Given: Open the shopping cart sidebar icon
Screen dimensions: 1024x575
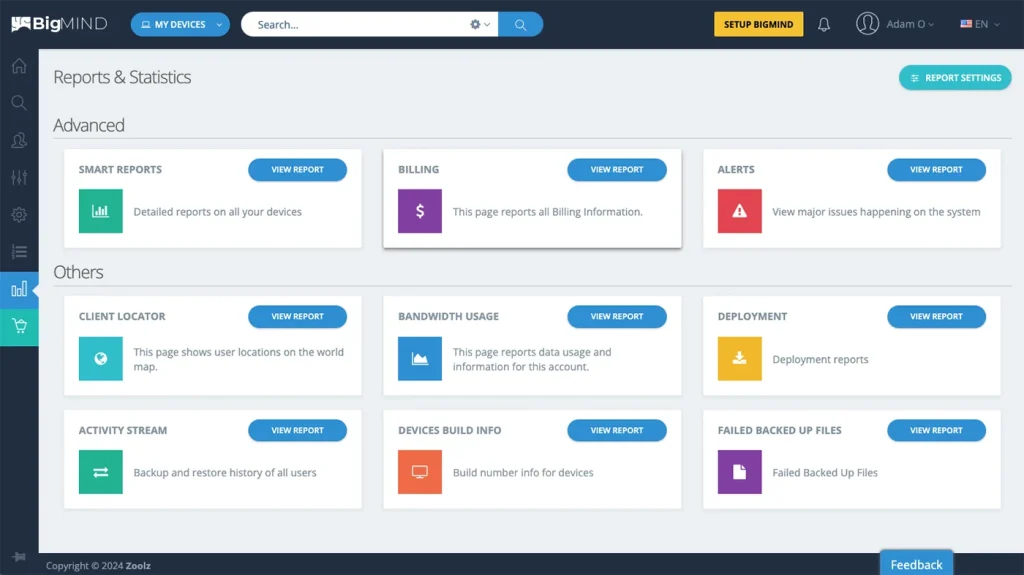Looking at the screenshot, I should pyautogui.click(x=19, y=327).
